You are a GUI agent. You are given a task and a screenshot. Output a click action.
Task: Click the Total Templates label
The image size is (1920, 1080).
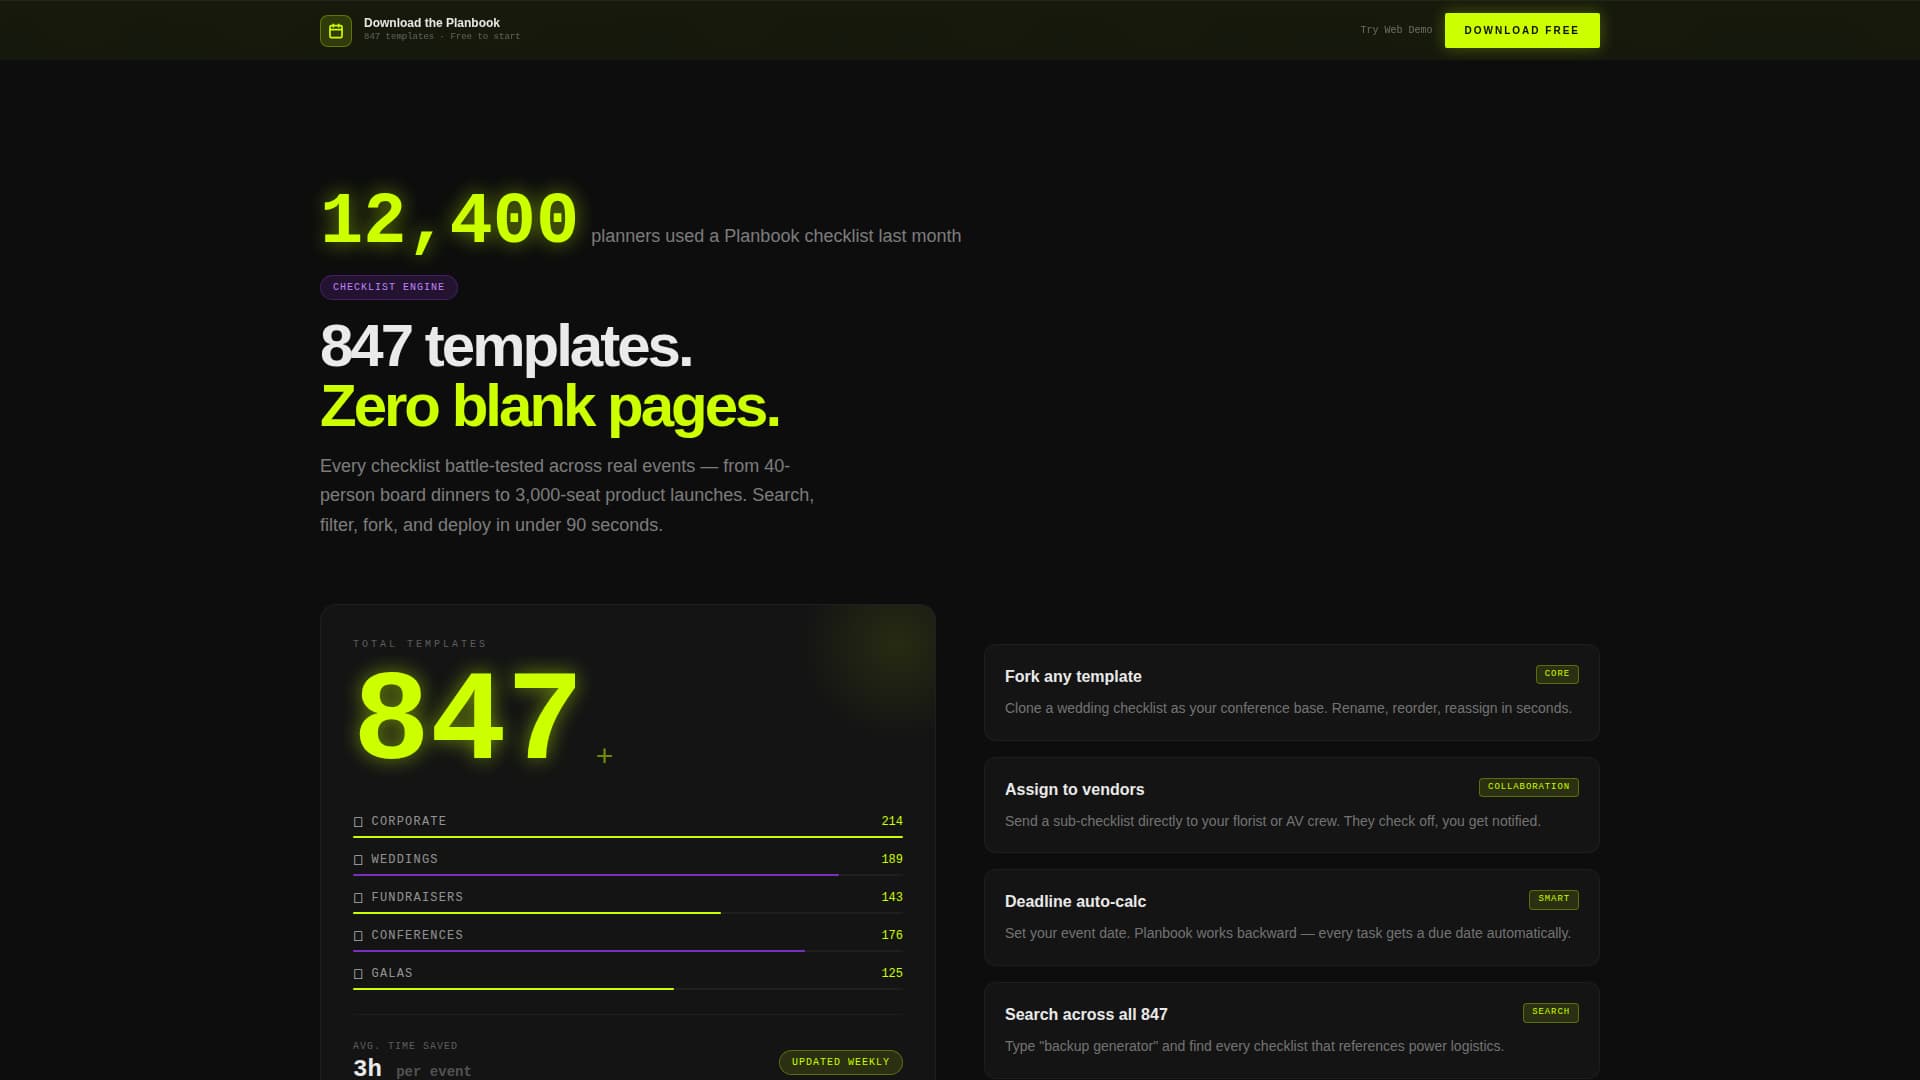pos(420,644)
